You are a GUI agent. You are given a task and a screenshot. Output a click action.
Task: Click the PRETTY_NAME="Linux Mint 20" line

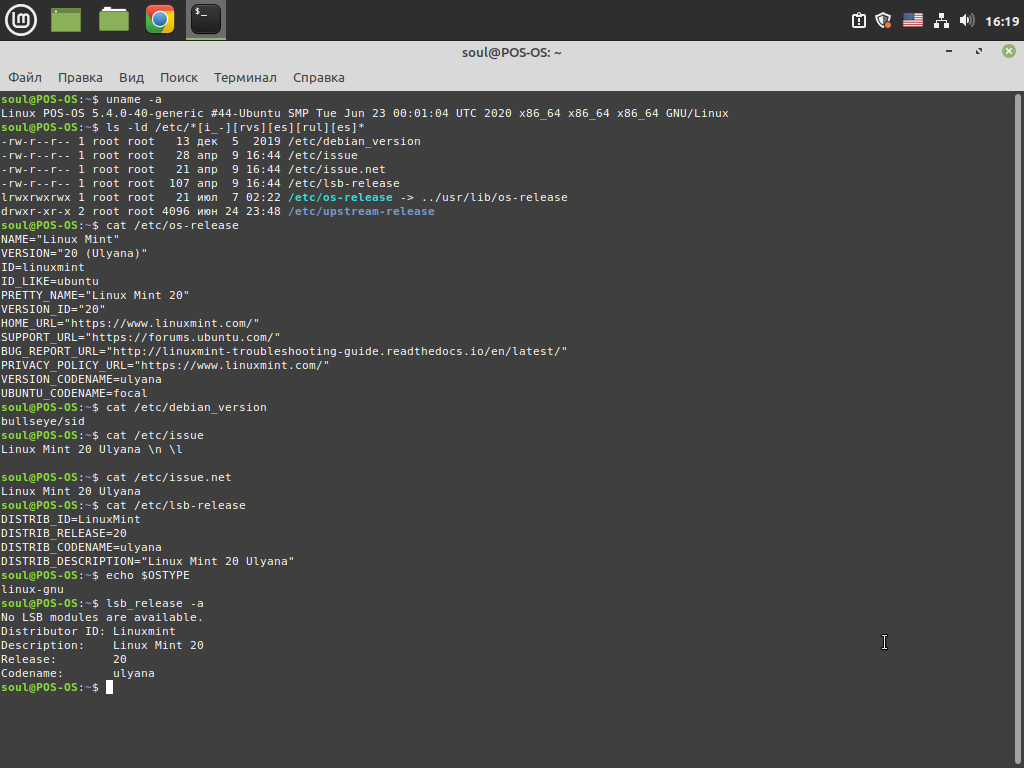coord(95,295)
